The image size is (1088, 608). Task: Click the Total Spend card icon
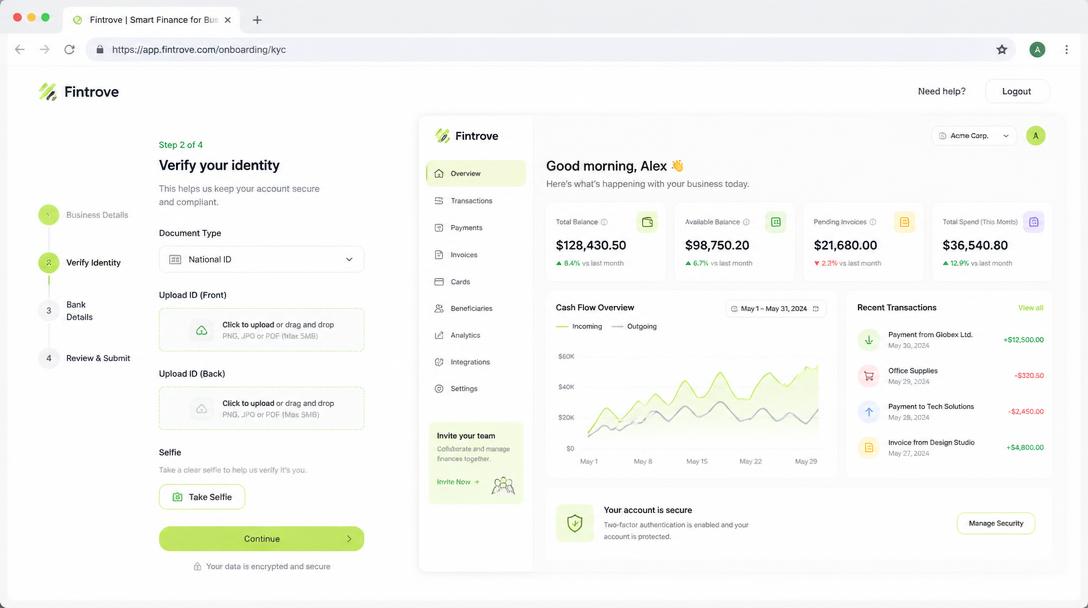1033,222
